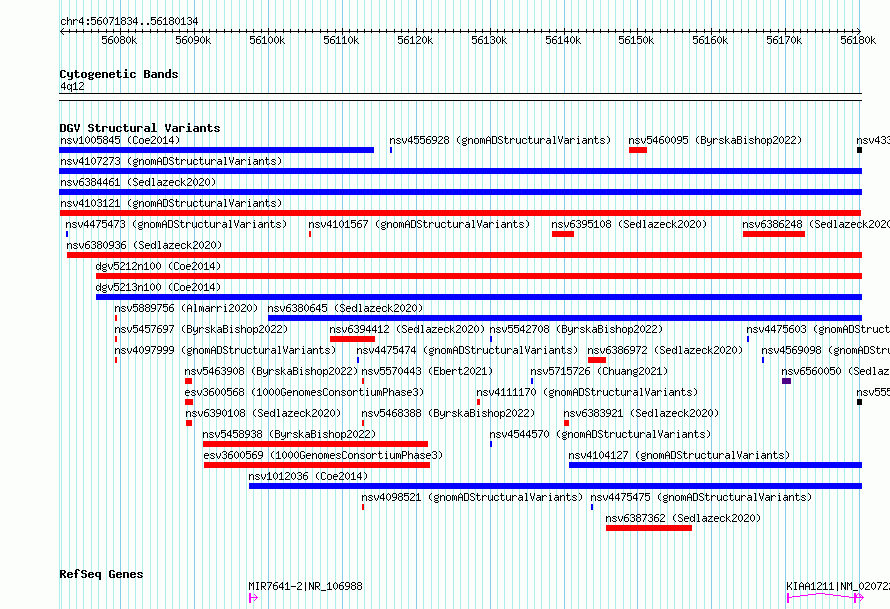Select nsv6380645 (Sedlazeck2020) label
This screenshot has height=609, width=890.
345,308
